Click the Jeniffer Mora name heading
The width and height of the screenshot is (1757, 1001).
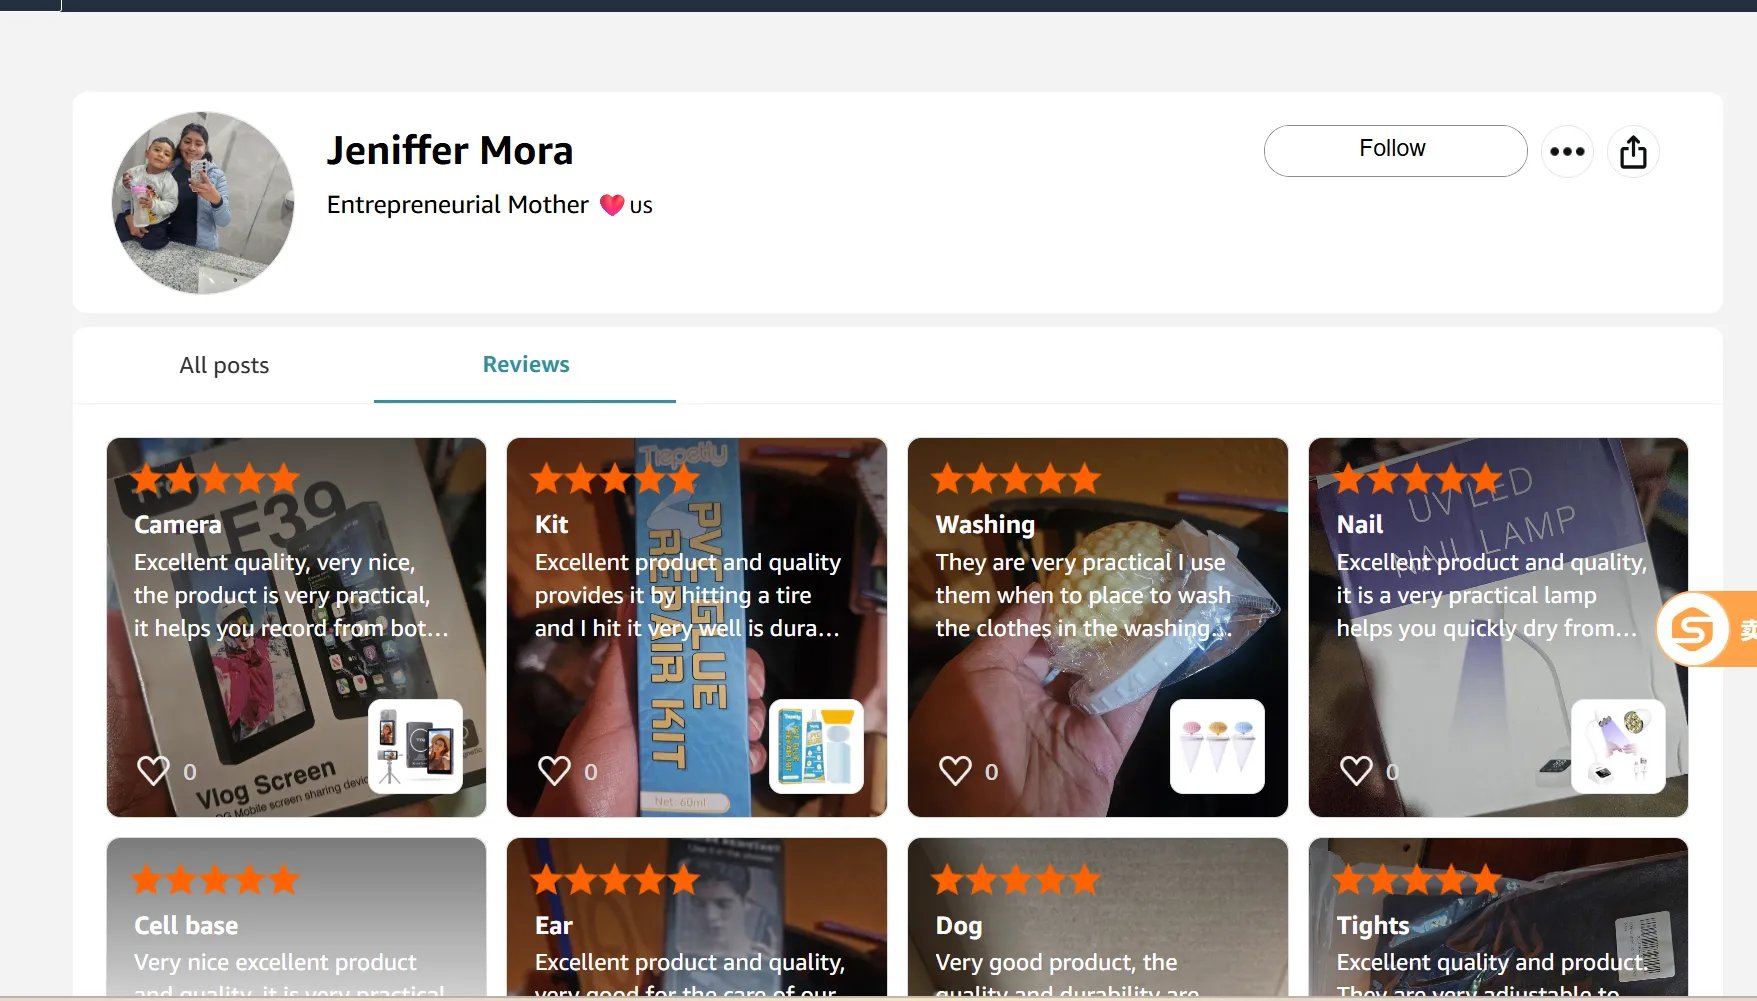(450, 151)
